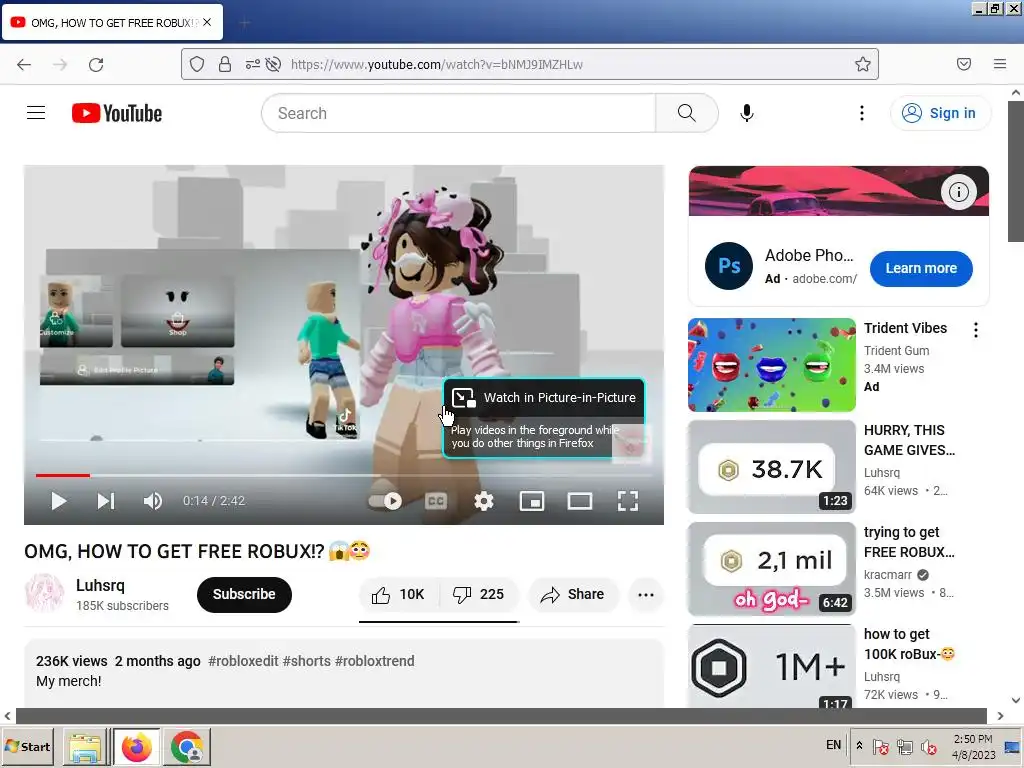The height and width of the screenshot is (768, 1024).
Task: Close the FREE ROBUX tab
Action: tap(207, 22)
